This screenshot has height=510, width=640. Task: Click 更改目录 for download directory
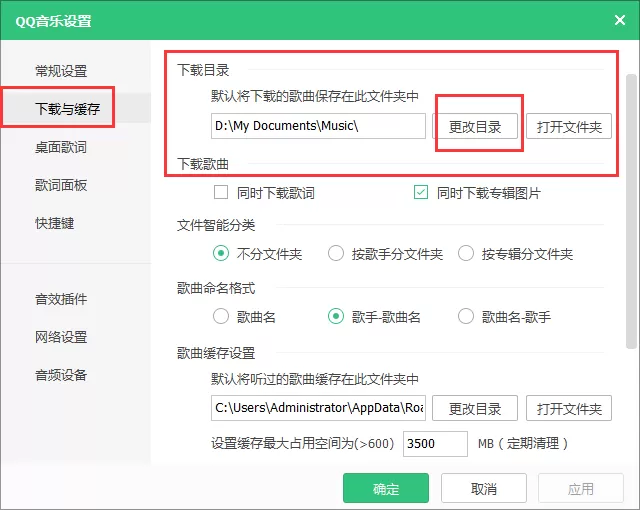475,126
